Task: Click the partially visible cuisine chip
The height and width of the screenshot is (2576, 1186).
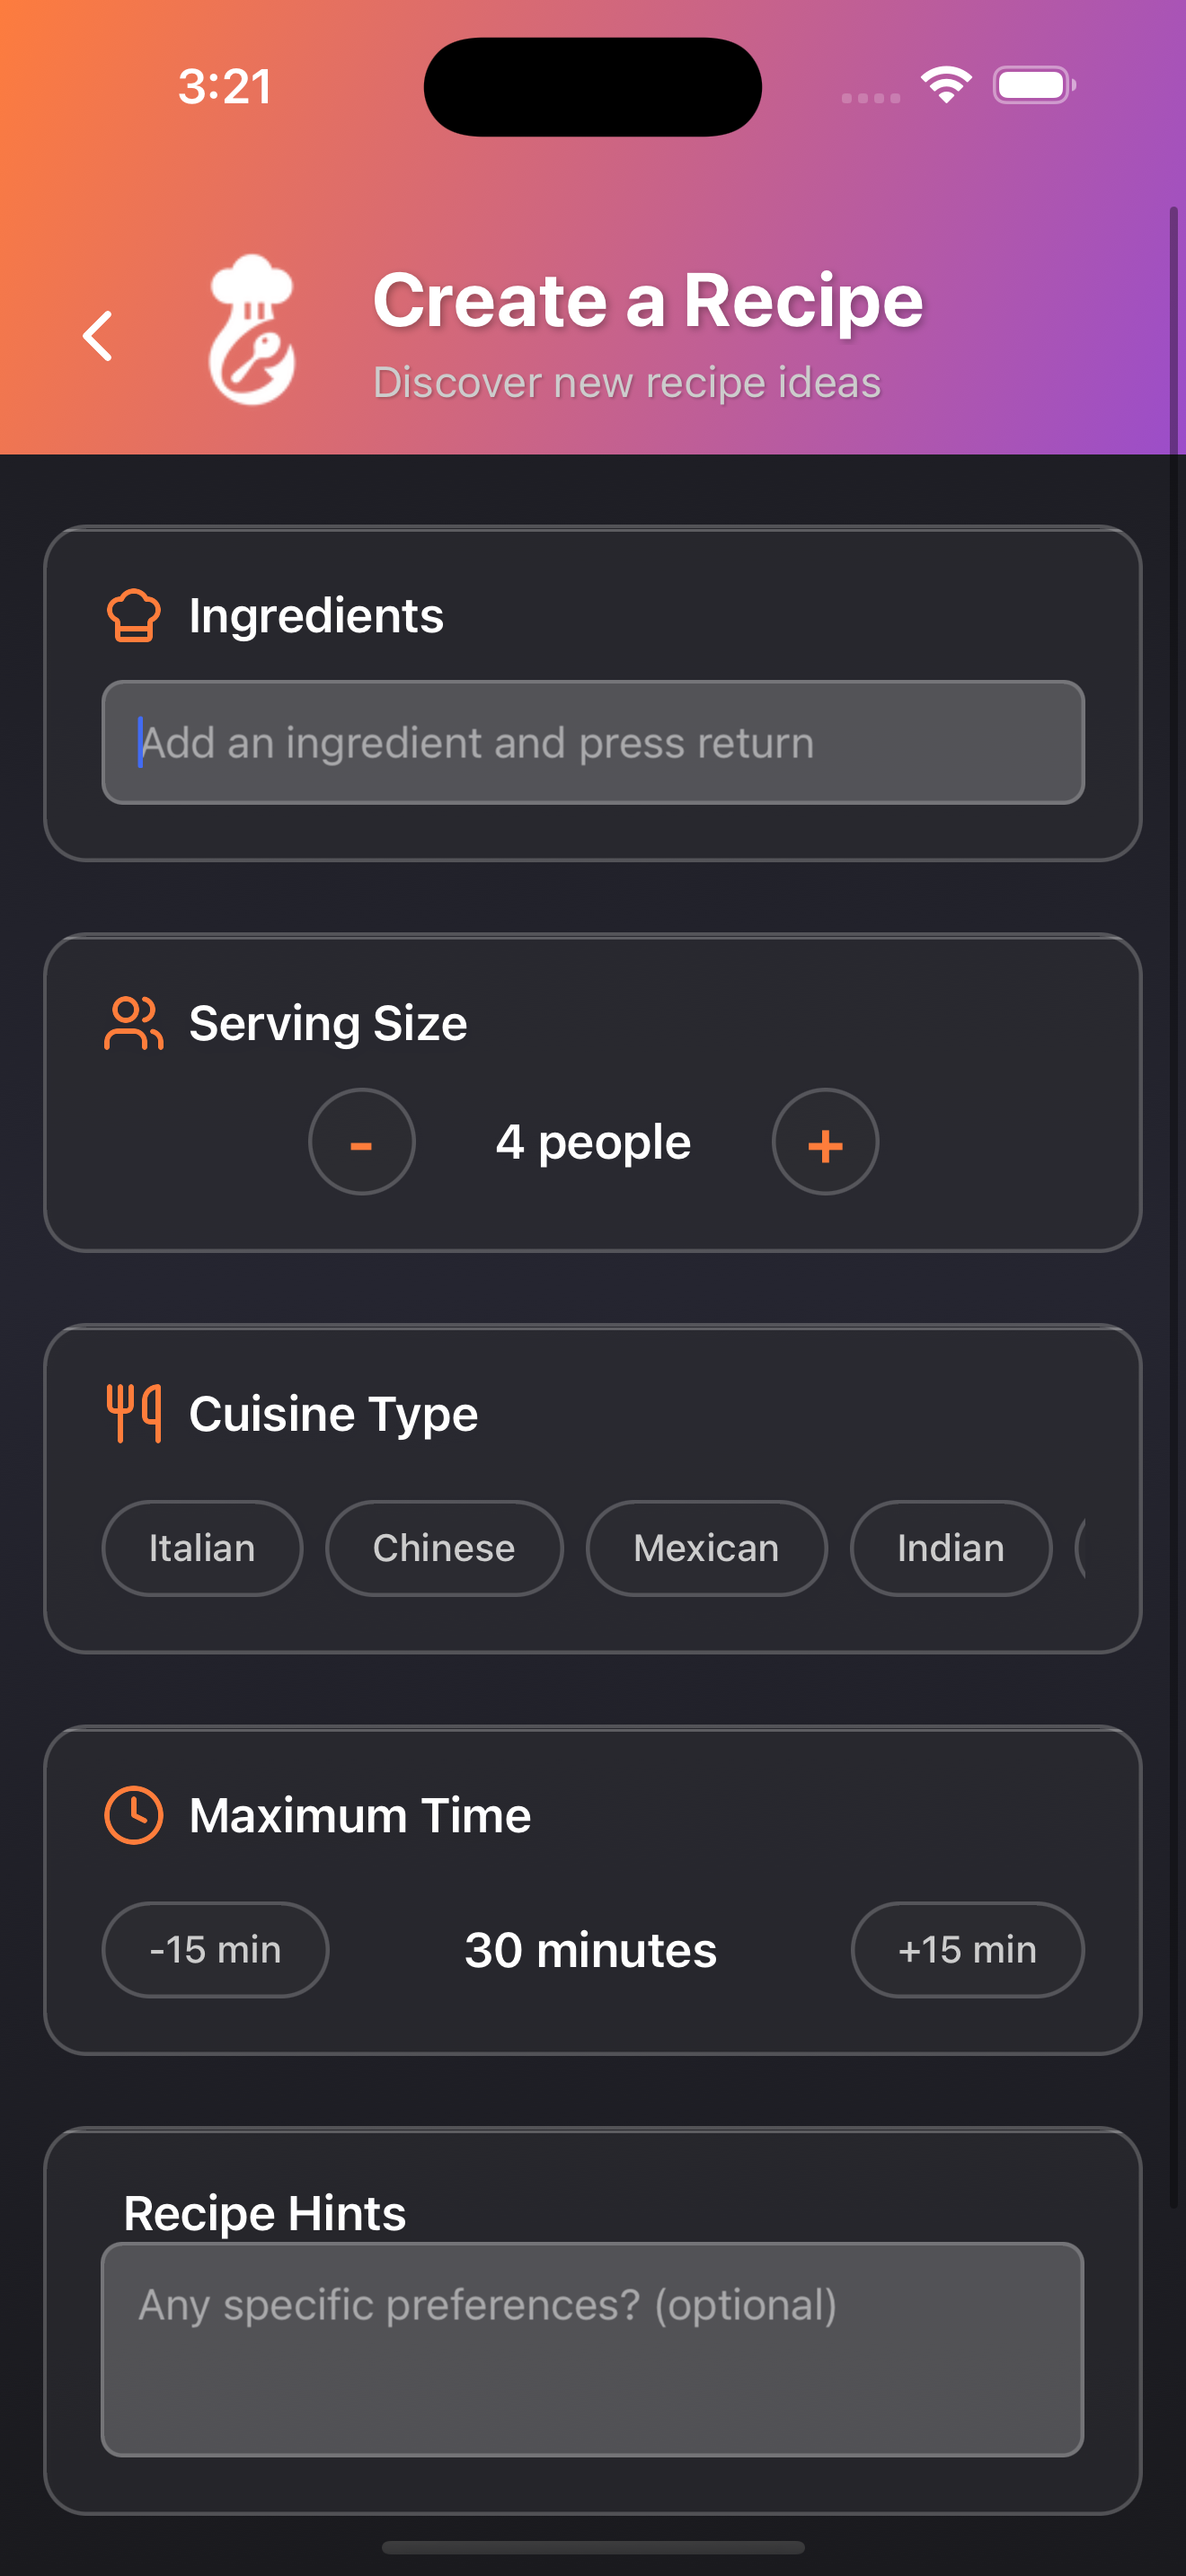Action: pyautogui.click(x=1080, y=1548)
